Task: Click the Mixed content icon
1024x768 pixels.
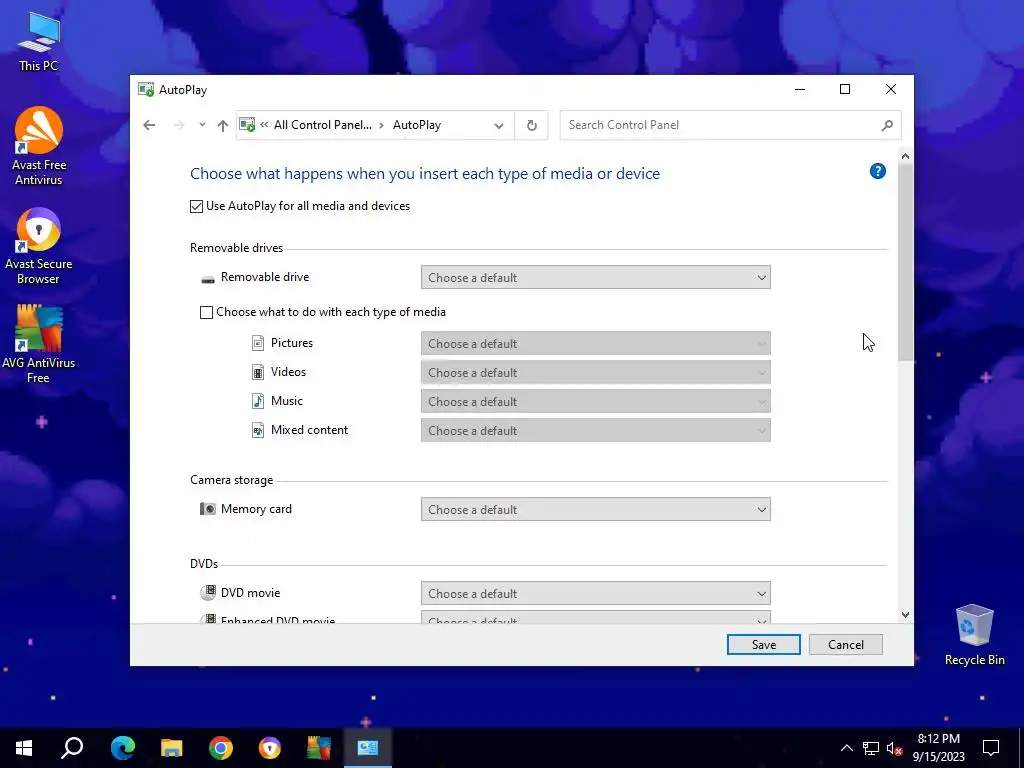Action: coord(258,430)
